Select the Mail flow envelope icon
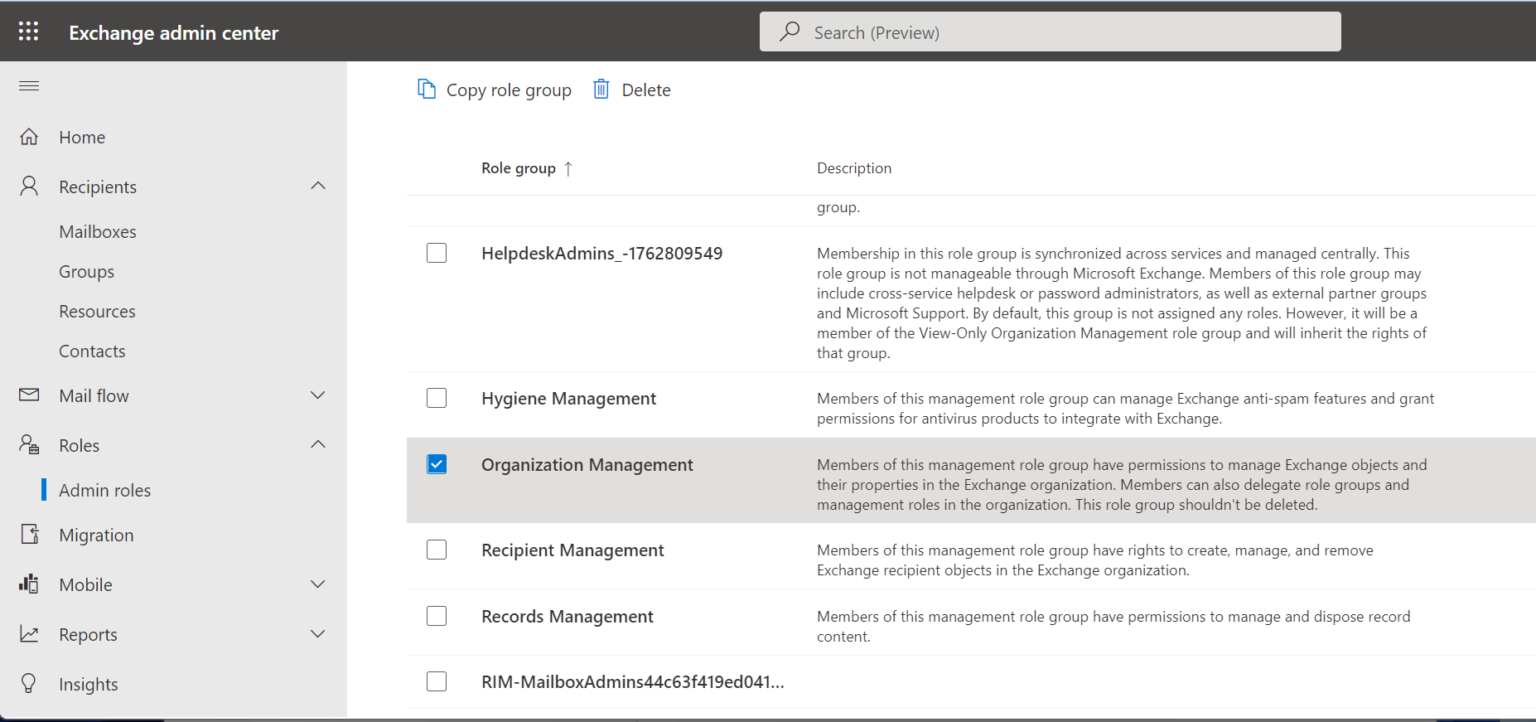The image size is (1536, 722). [28, 395]
